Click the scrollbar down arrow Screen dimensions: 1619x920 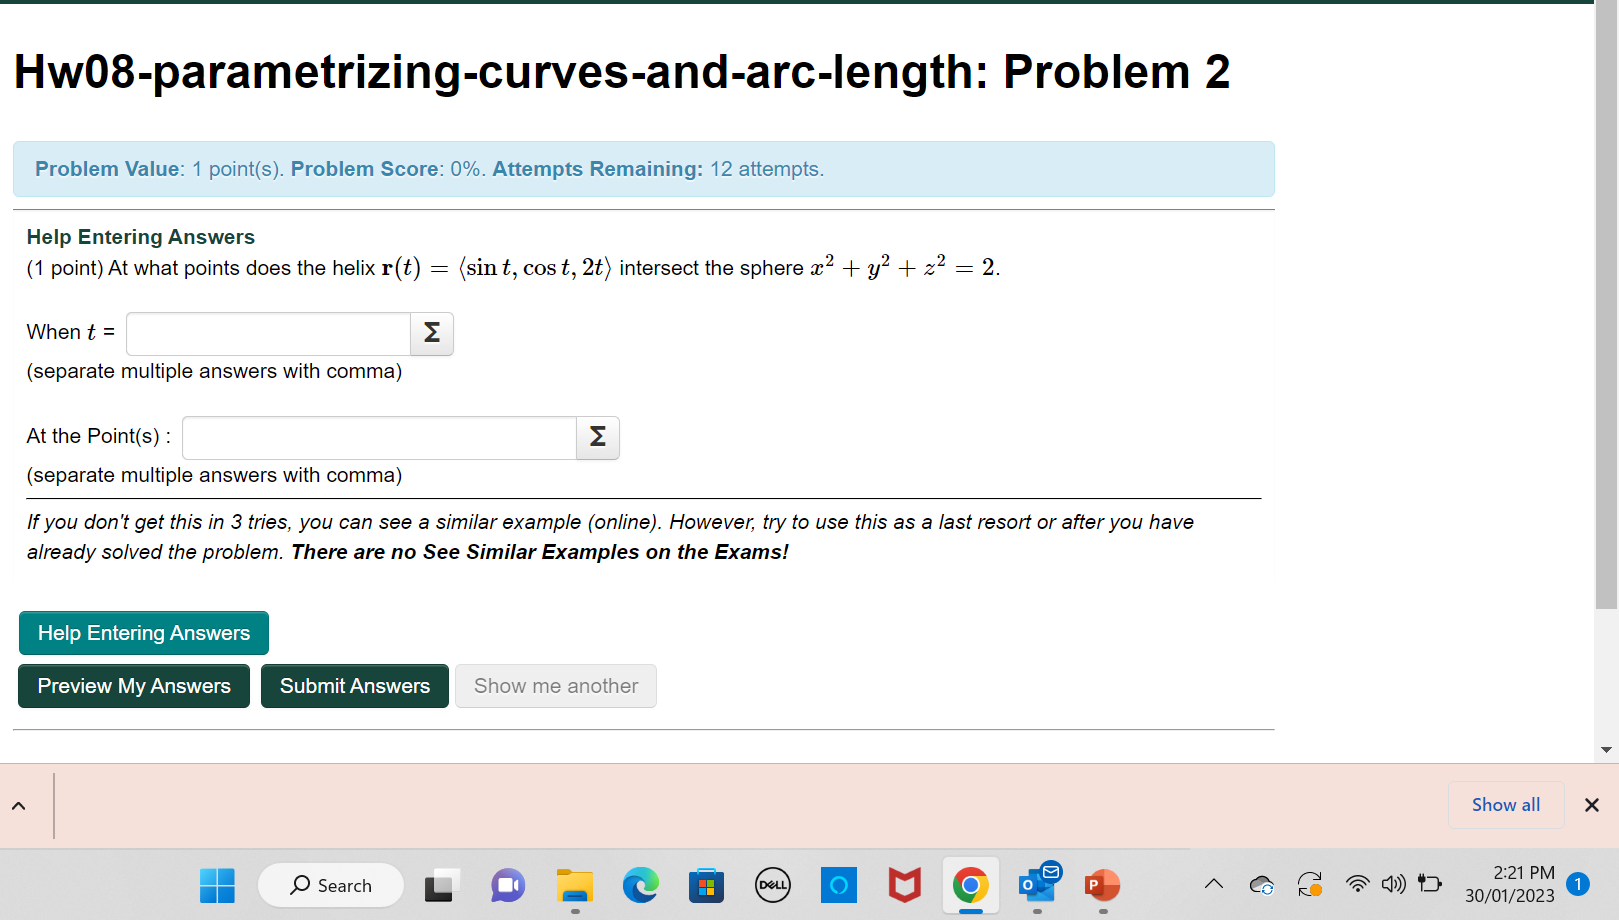pos(1608,749)
